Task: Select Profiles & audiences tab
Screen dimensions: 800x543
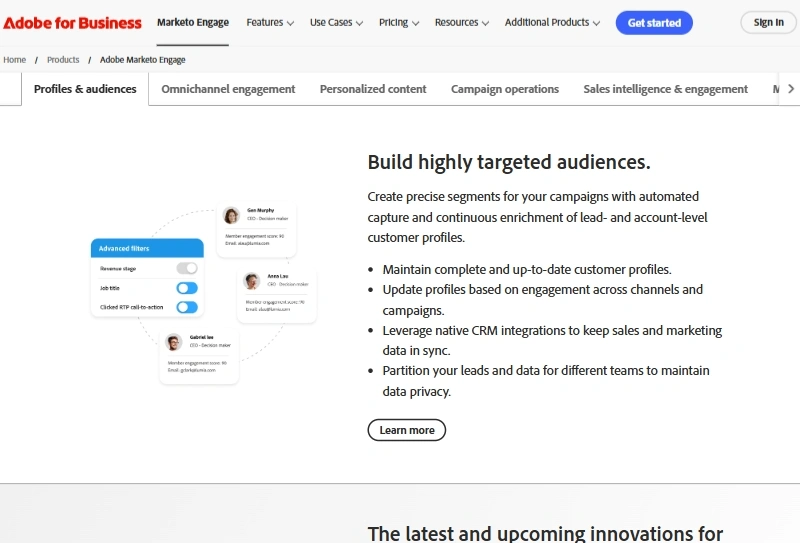Action: point(85,89)
